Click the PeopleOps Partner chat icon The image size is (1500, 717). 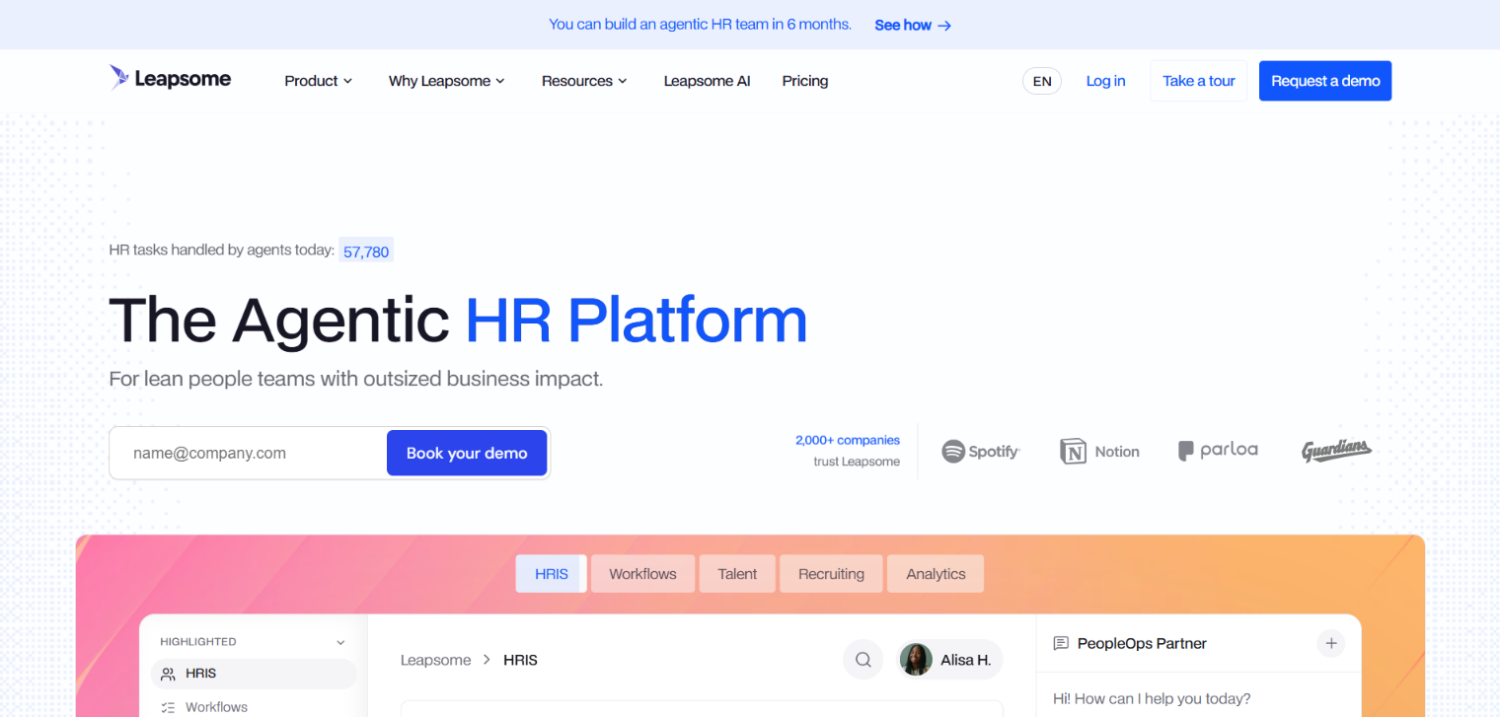click(x=1061, y=644)
